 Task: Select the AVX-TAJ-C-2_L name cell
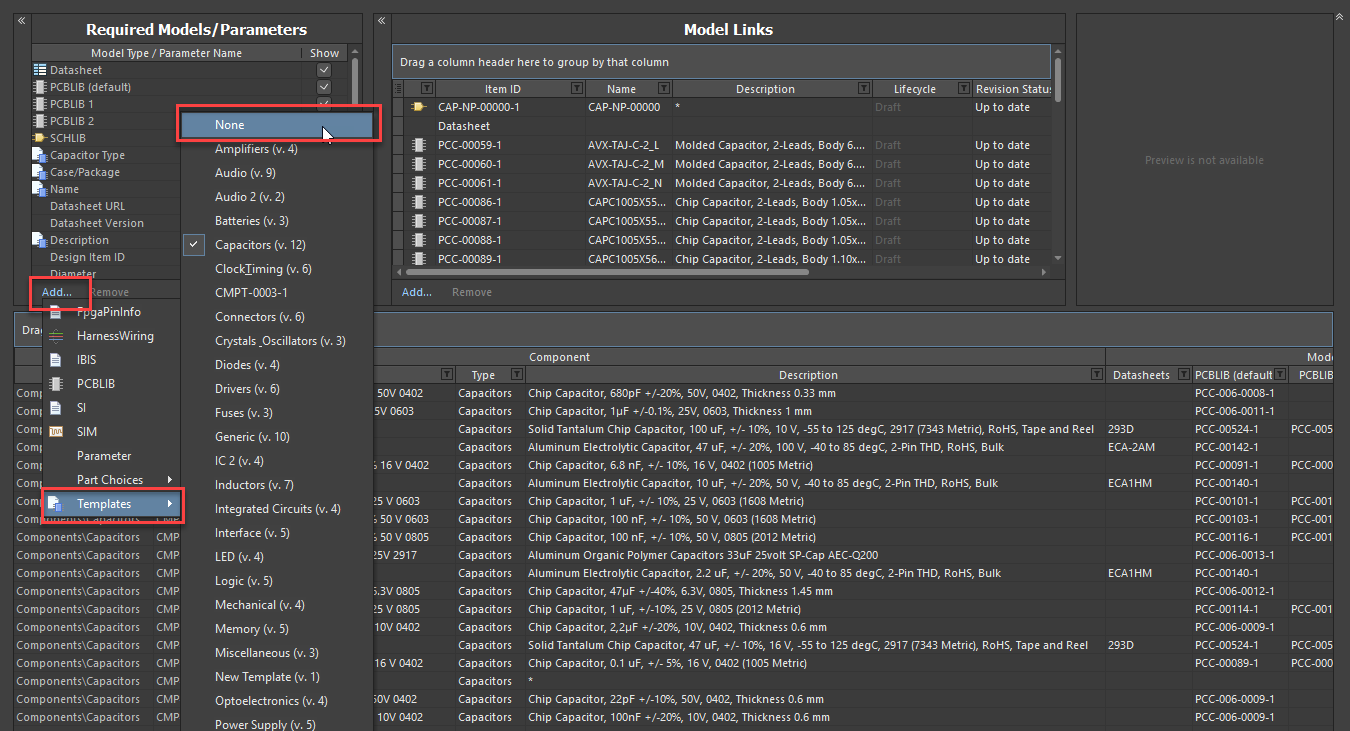628,145
